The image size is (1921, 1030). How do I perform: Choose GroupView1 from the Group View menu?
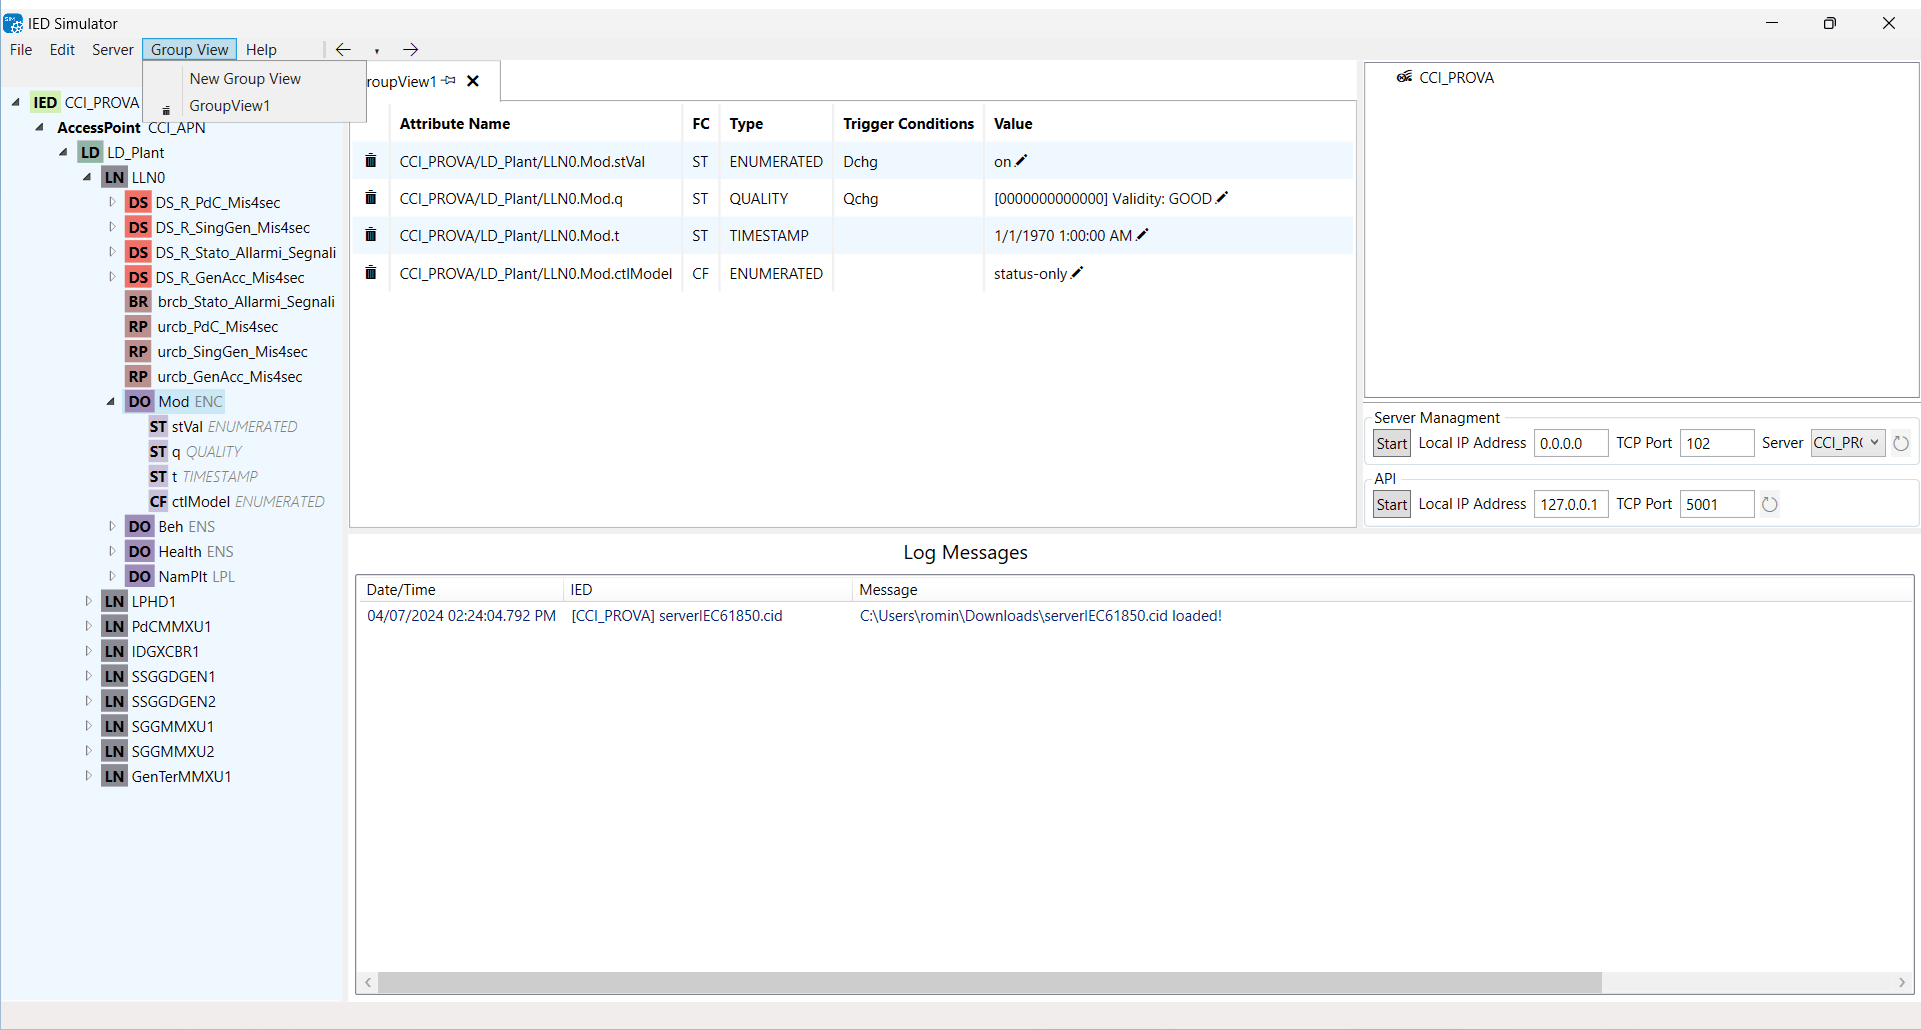click(x=254, y=105)
